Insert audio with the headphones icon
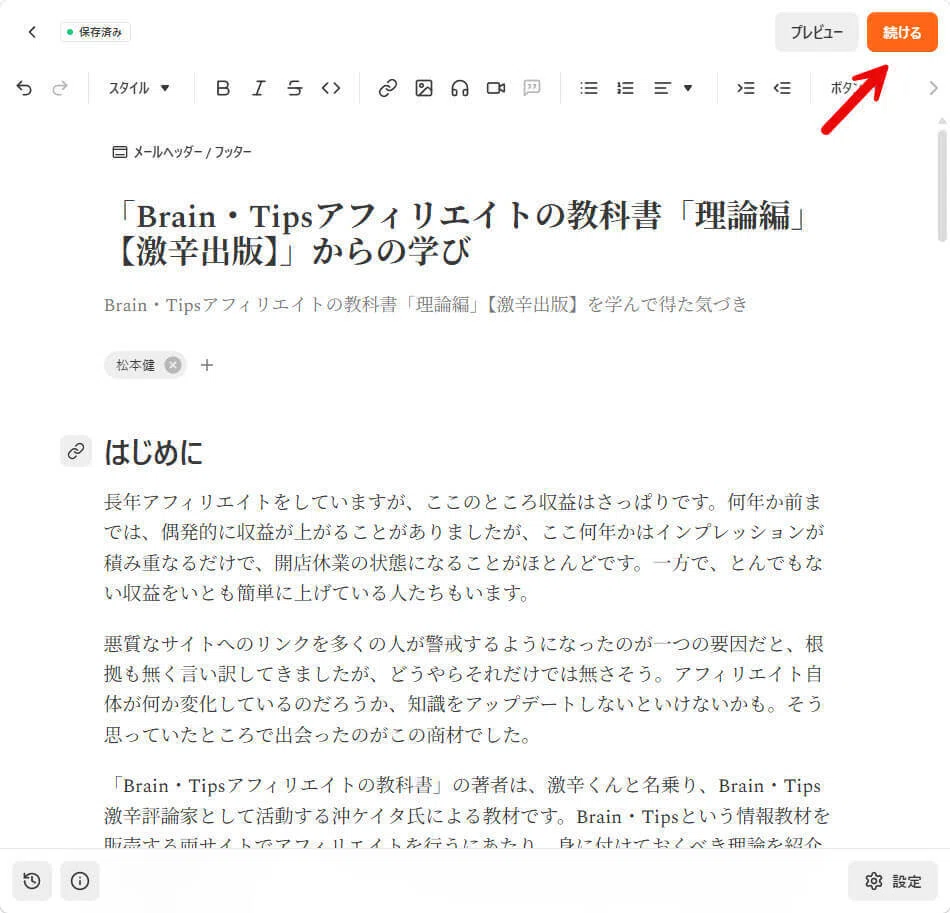The height and width of the screenshot is (913, 950). pyautogui.click(x=460, y=88)
